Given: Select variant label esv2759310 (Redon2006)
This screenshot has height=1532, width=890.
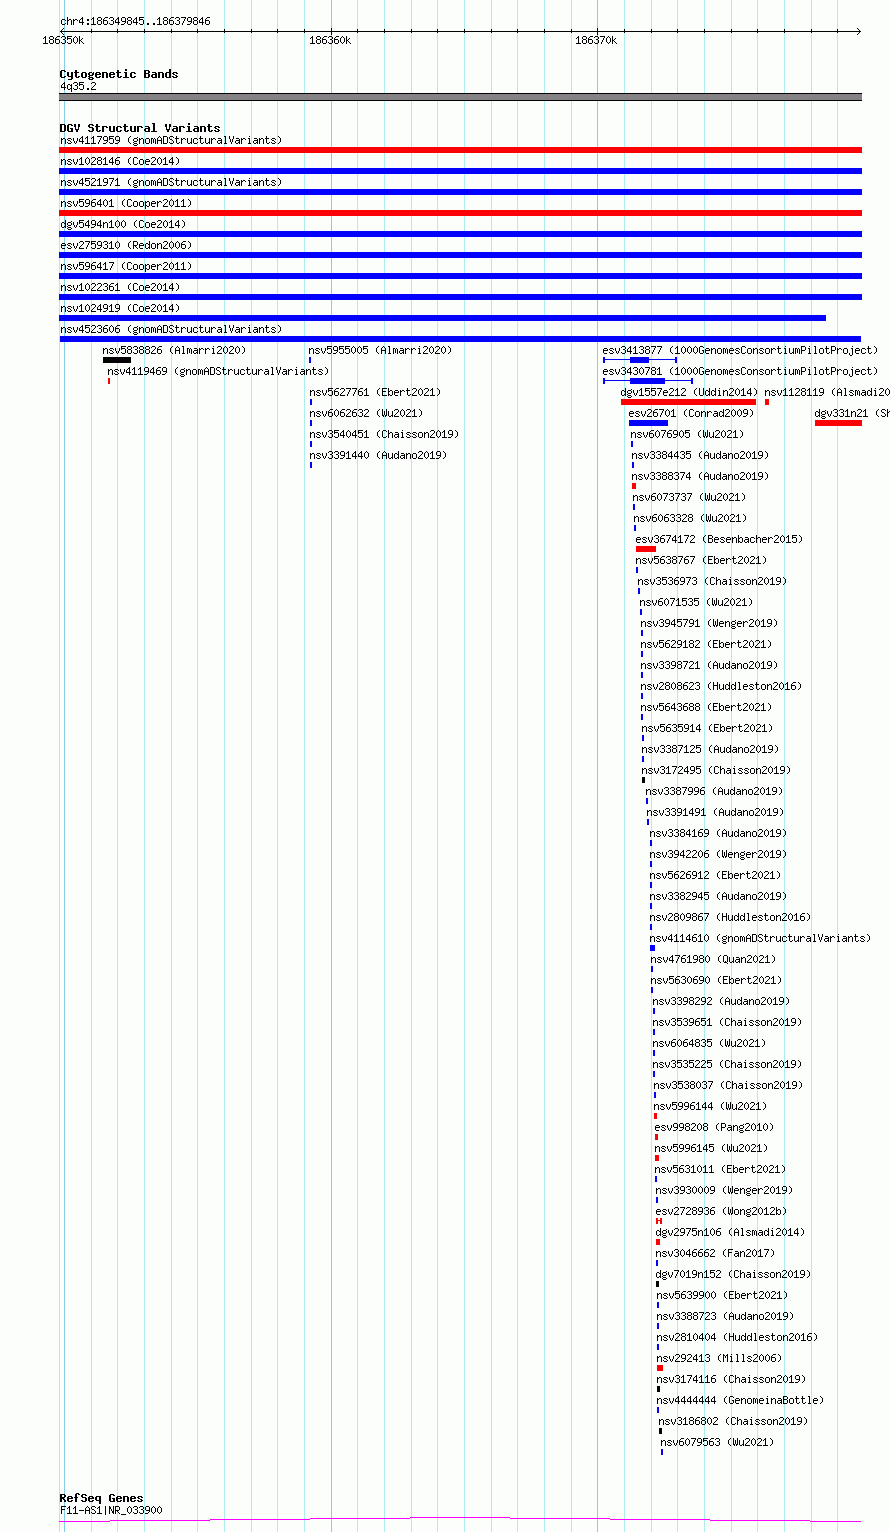Looking at the screenshot, I should 126,245.
